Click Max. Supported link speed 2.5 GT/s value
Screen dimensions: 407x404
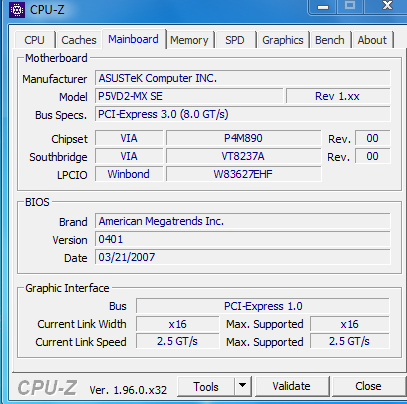point(350,342)
